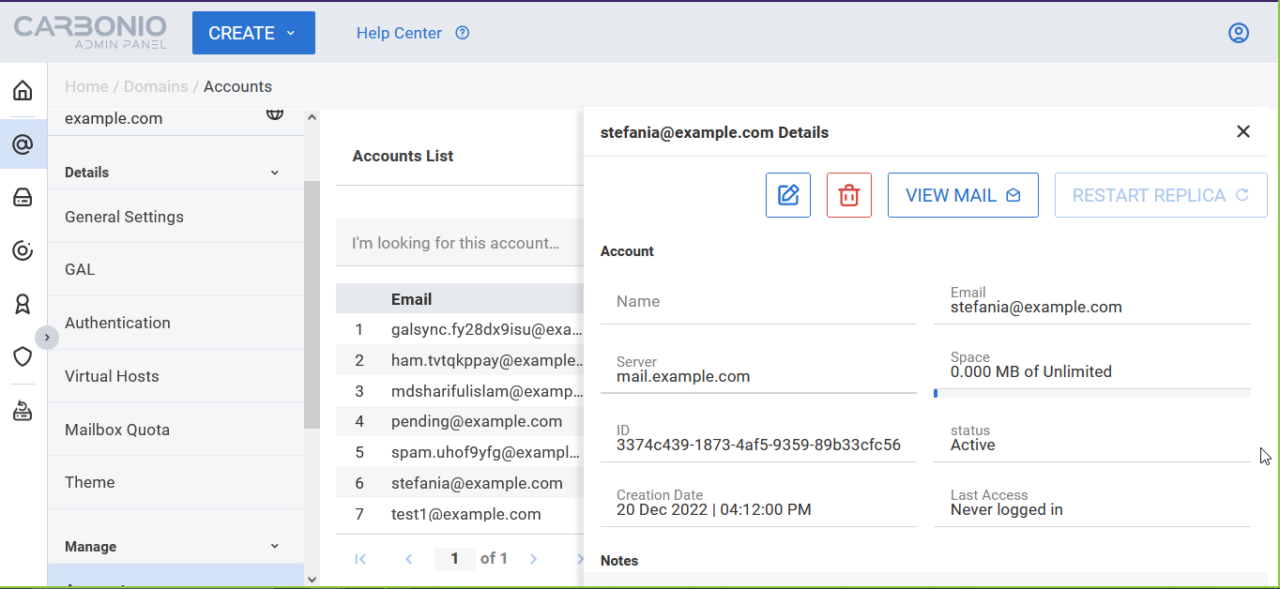
Task: Open the CREATE dropdown menu
Action: coord(253,32)
